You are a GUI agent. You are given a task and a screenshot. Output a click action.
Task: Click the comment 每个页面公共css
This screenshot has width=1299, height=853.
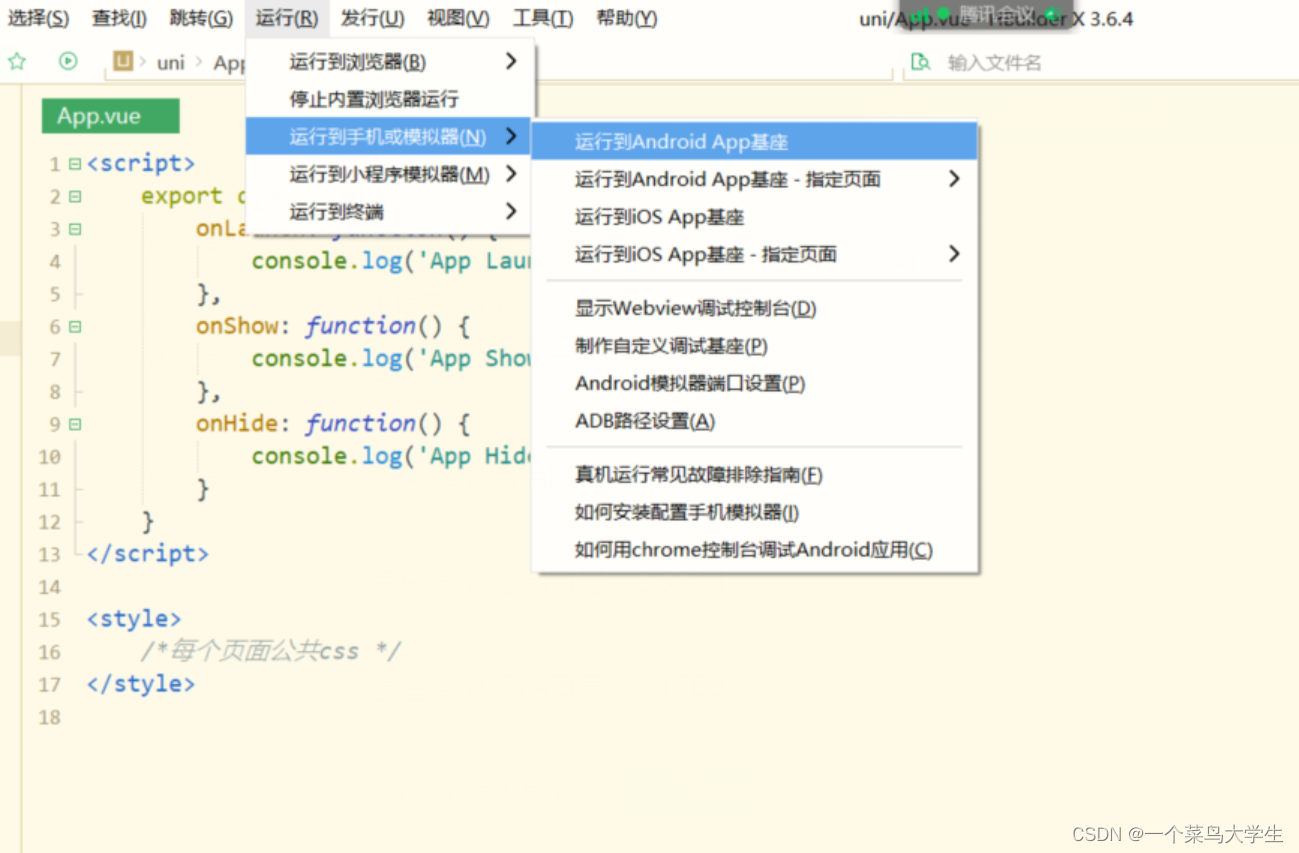tap(271, 651)
